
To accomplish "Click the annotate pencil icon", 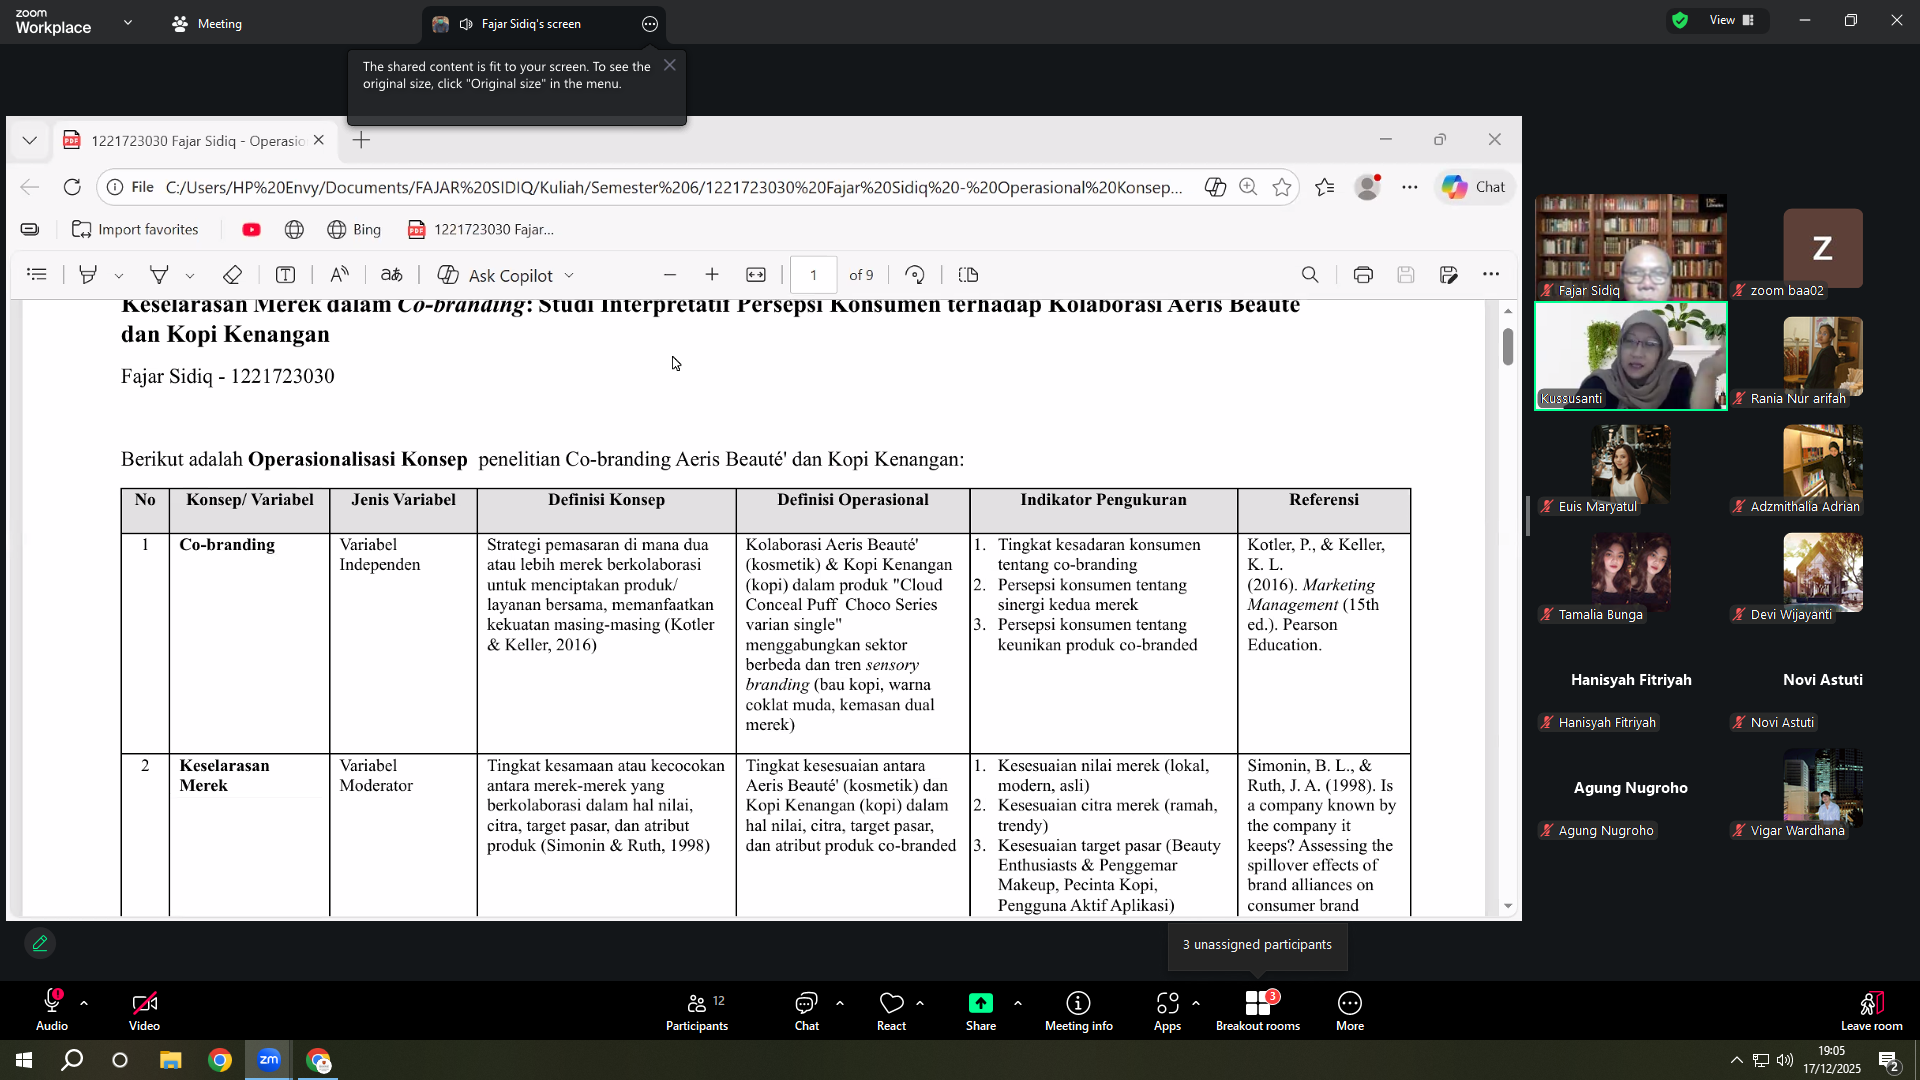I will point(40,943).
